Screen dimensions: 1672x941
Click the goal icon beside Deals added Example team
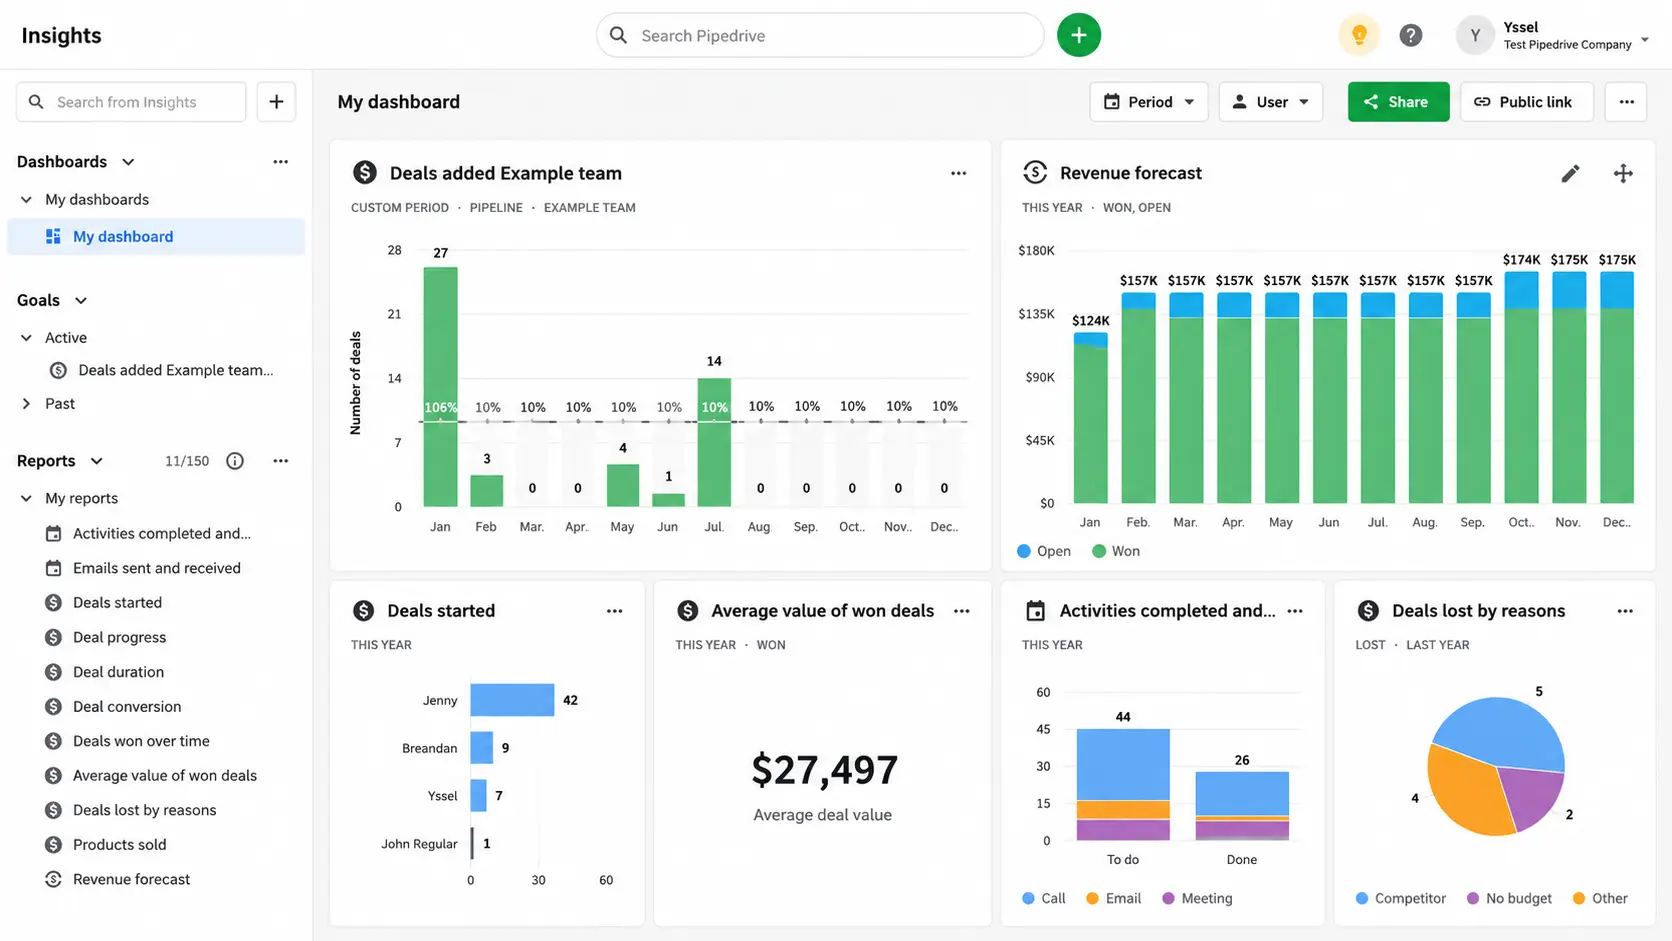pos(58,370)
